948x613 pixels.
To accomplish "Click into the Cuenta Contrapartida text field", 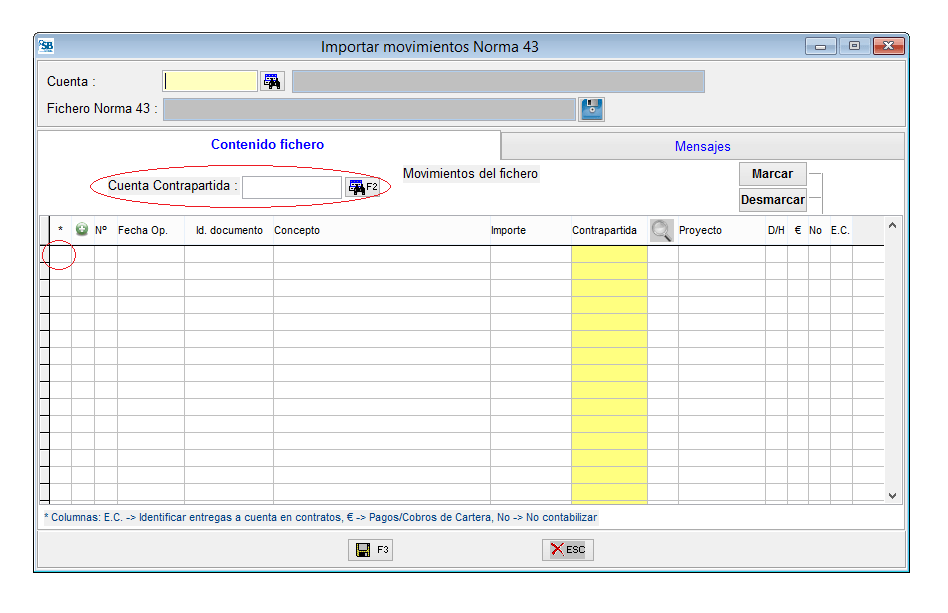I will coord(291,187).
